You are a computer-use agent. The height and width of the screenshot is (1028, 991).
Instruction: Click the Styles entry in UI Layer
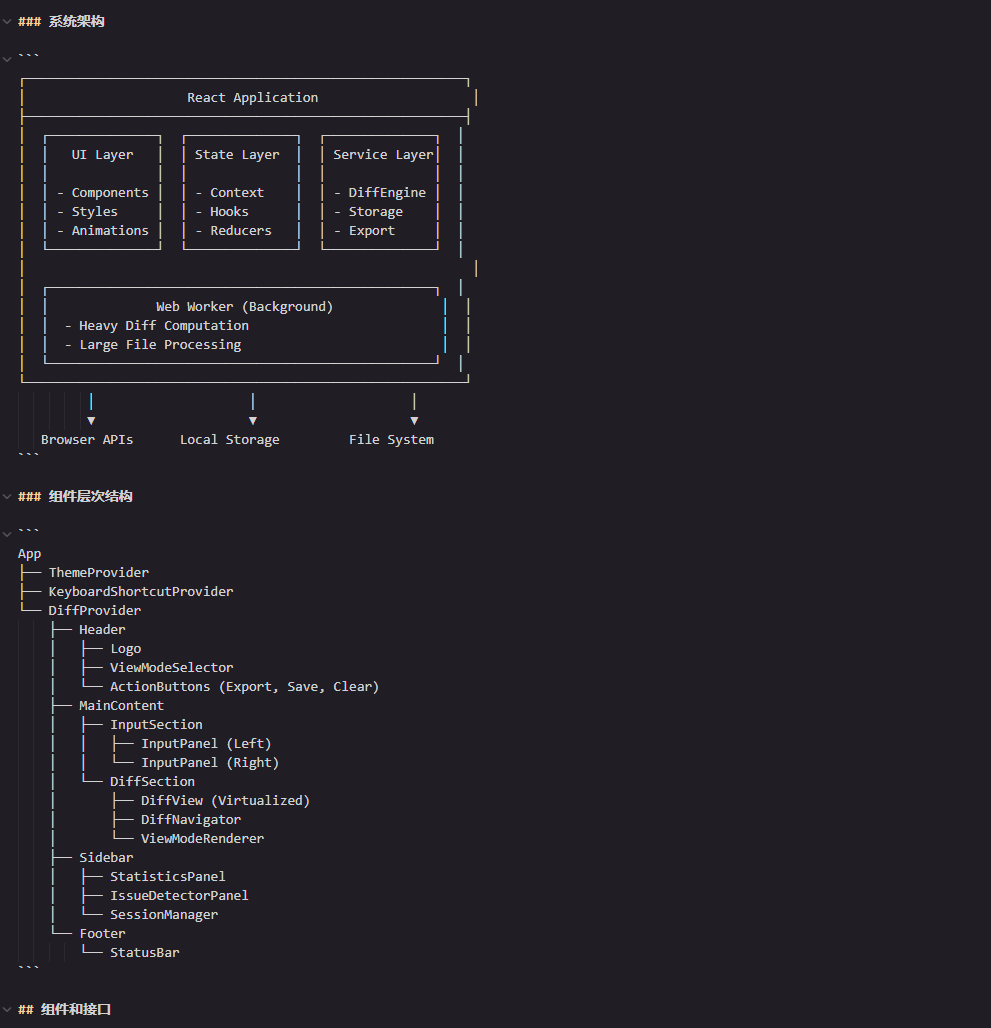pyautogui.click(x=94, y=212)
